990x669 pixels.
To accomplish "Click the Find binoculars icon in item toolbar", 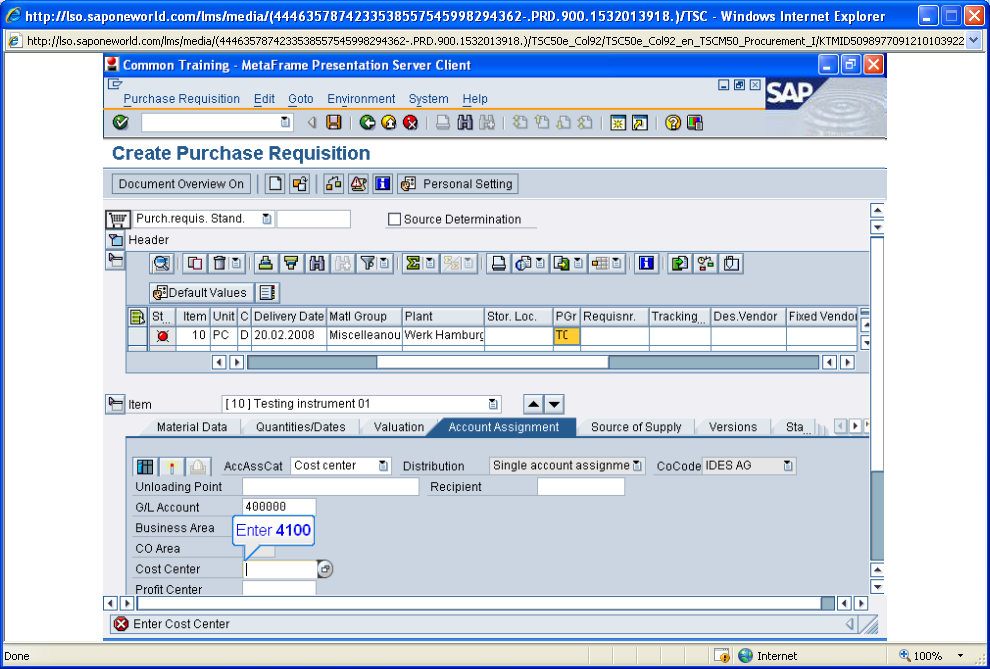I will tap(316, 263).
